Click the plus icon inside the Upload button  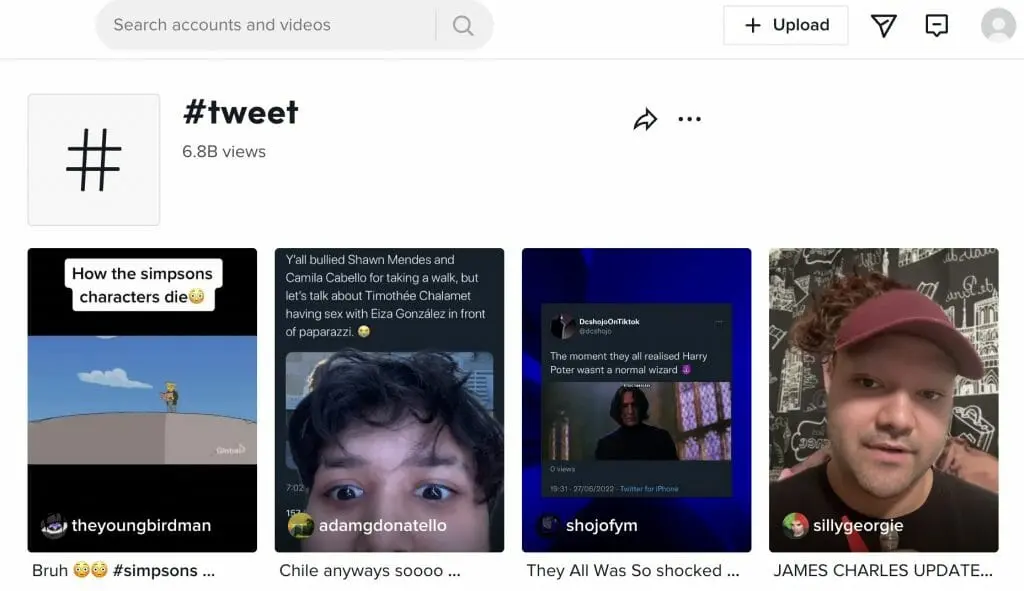(x=753, y=25)
